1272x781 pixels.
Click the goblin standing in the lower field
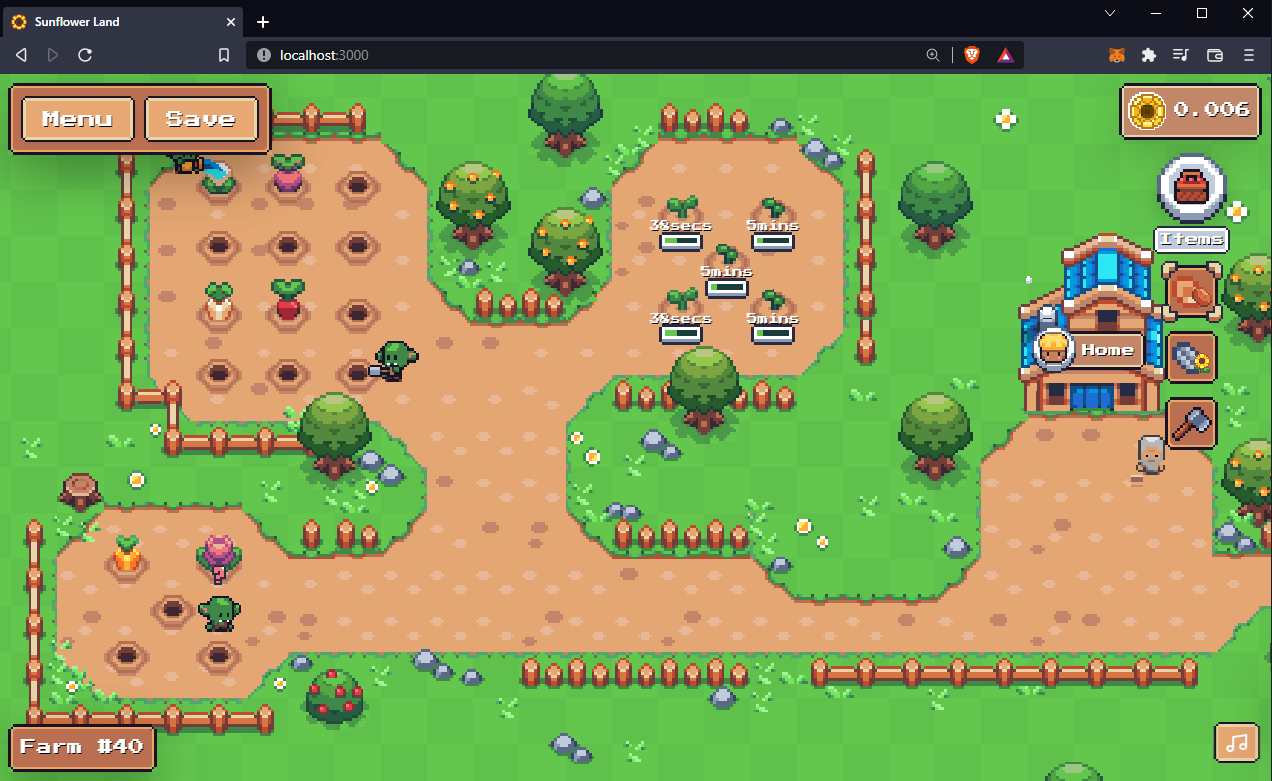pyautogui.click(x=218, y=613)
